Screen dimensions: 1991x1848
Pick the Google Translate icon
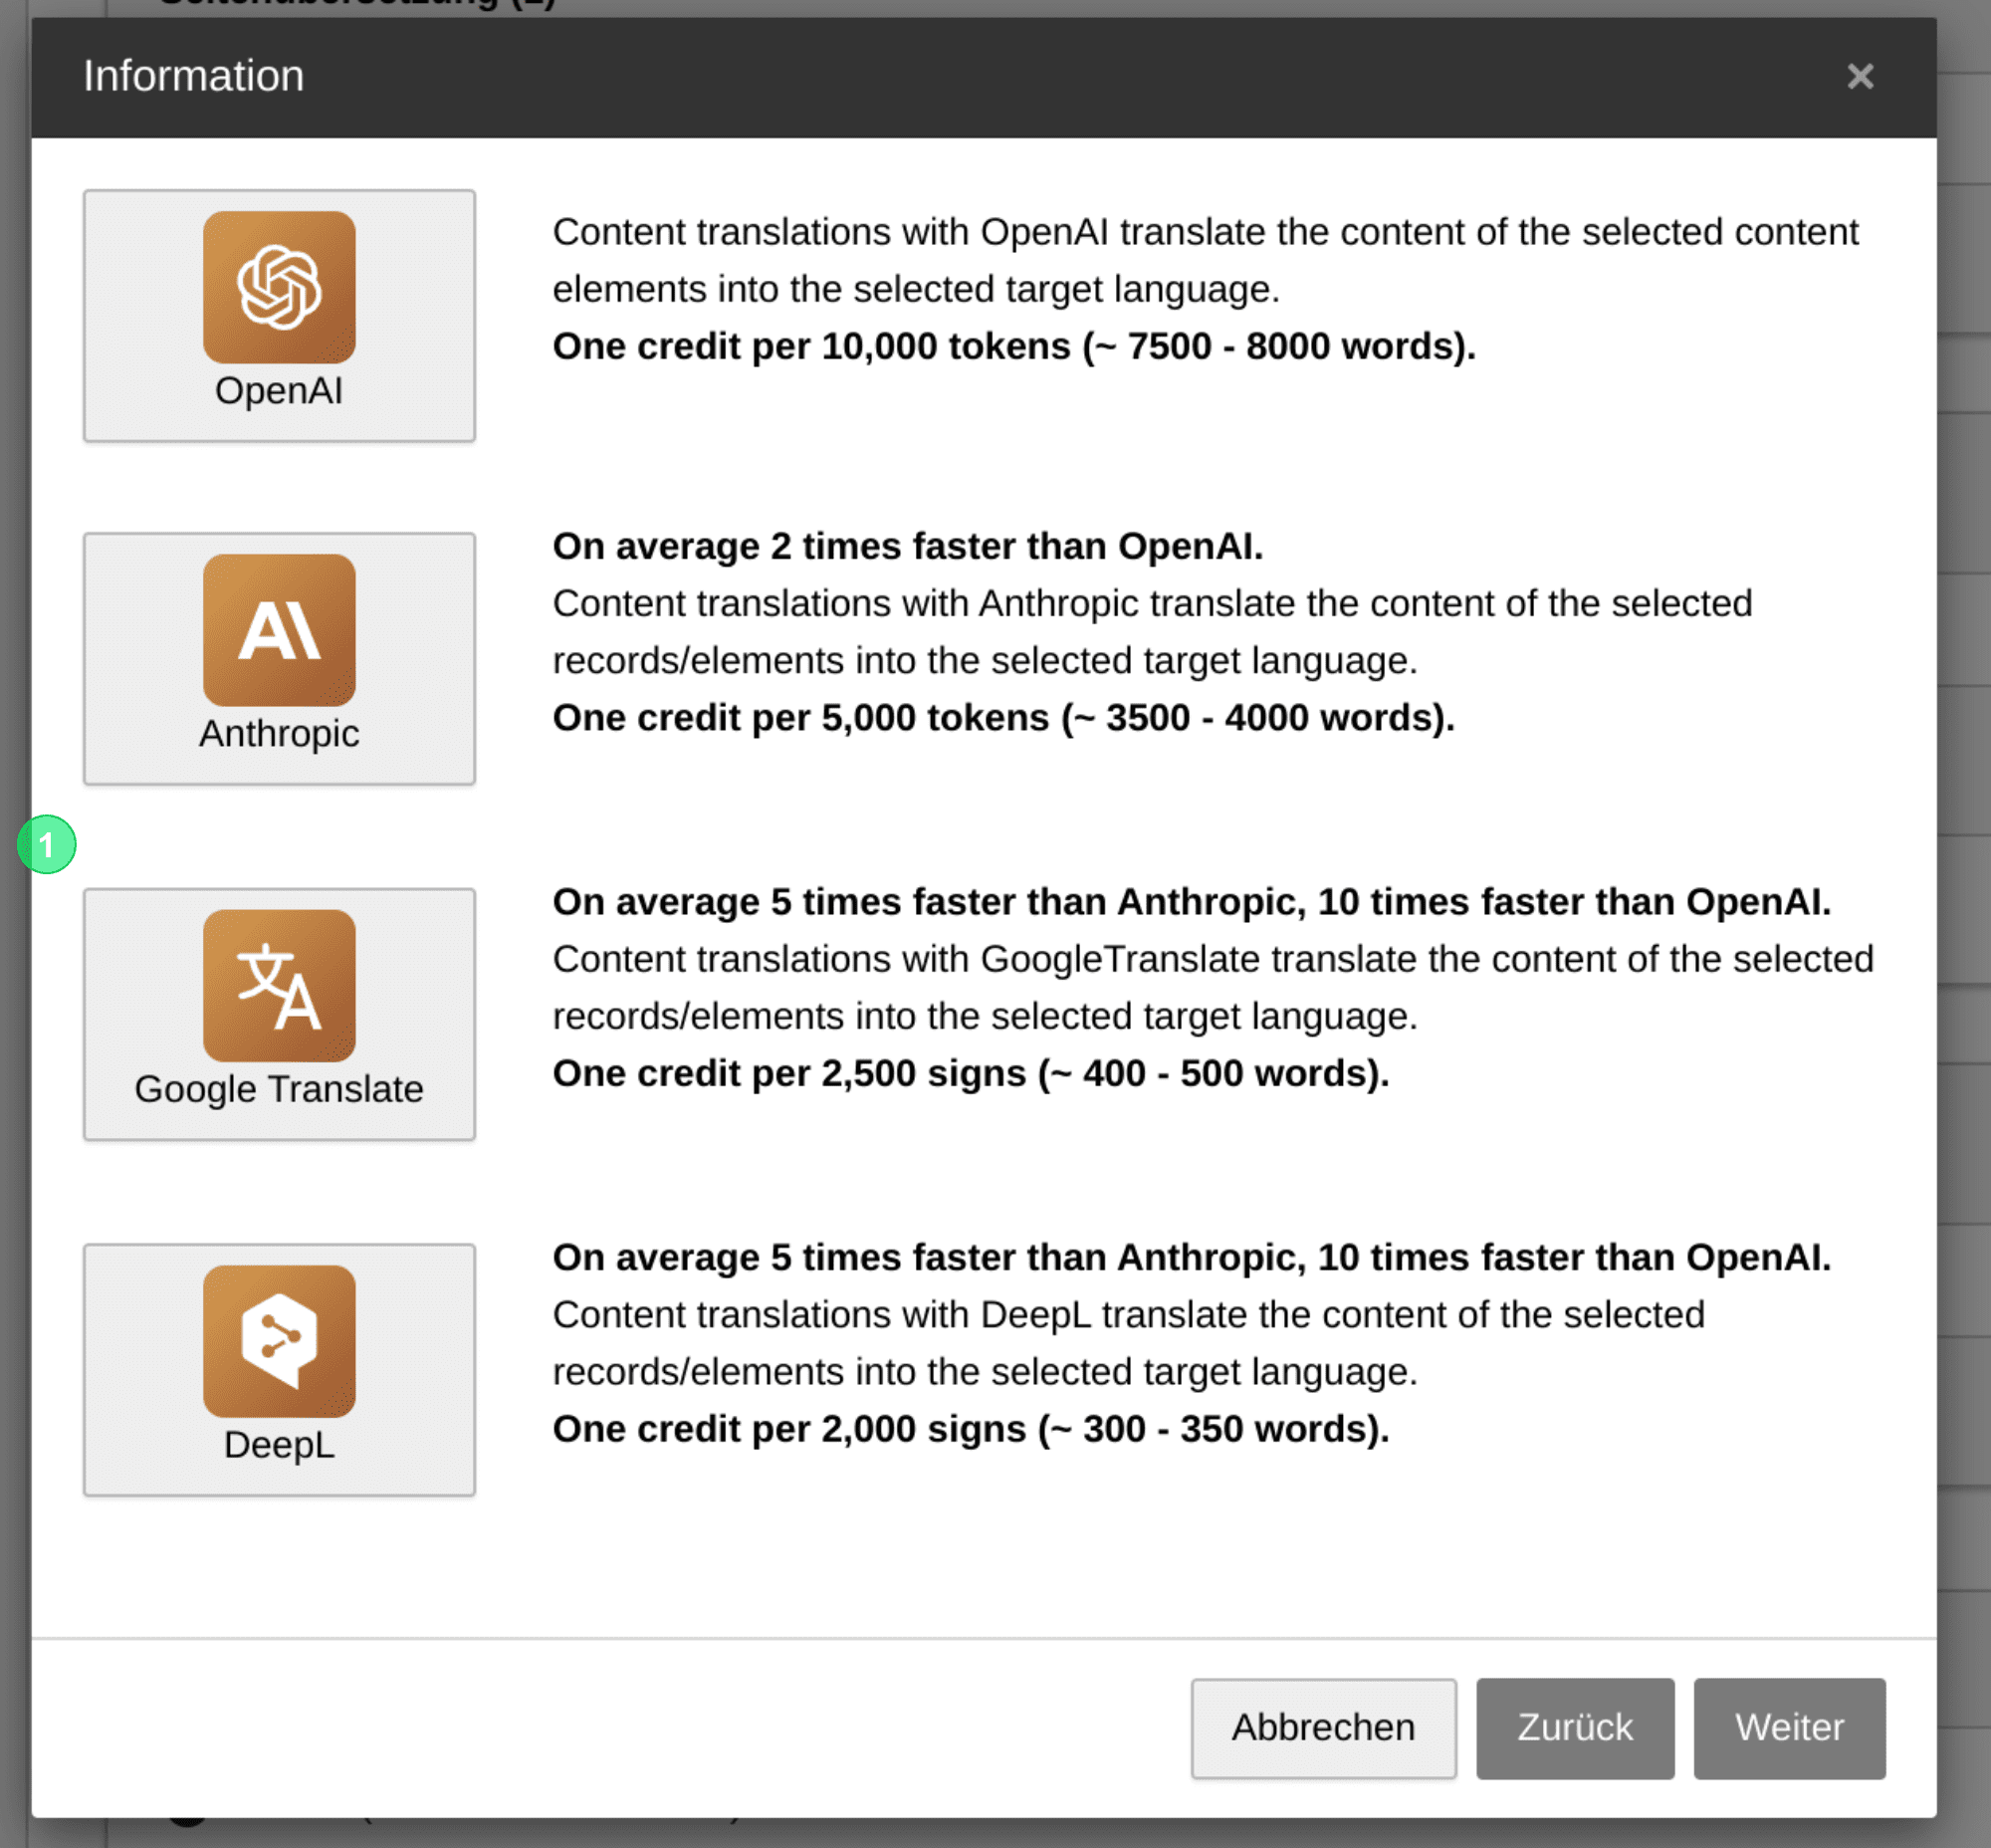pos(279,985)
